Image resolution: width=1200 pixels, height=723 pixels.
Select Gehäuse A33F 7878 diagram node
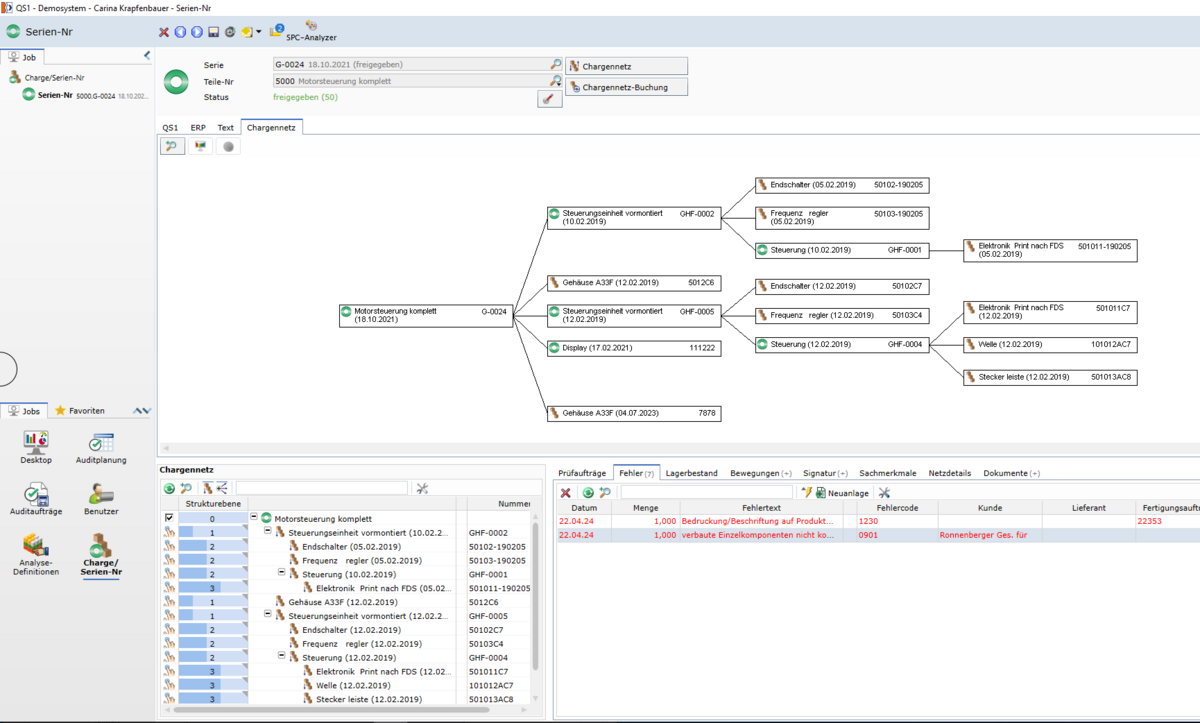tap(634, 413)
